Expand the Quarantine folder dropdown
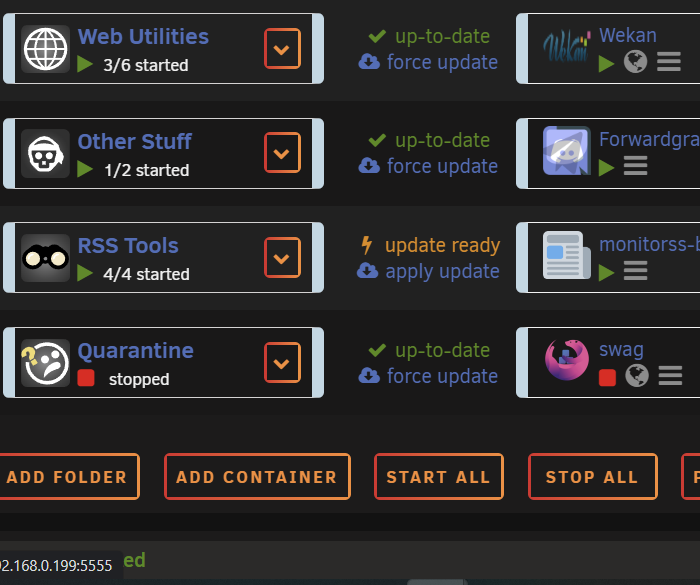Image resolution: width=700 pixels, height=585 pixels. coord(282,363)
